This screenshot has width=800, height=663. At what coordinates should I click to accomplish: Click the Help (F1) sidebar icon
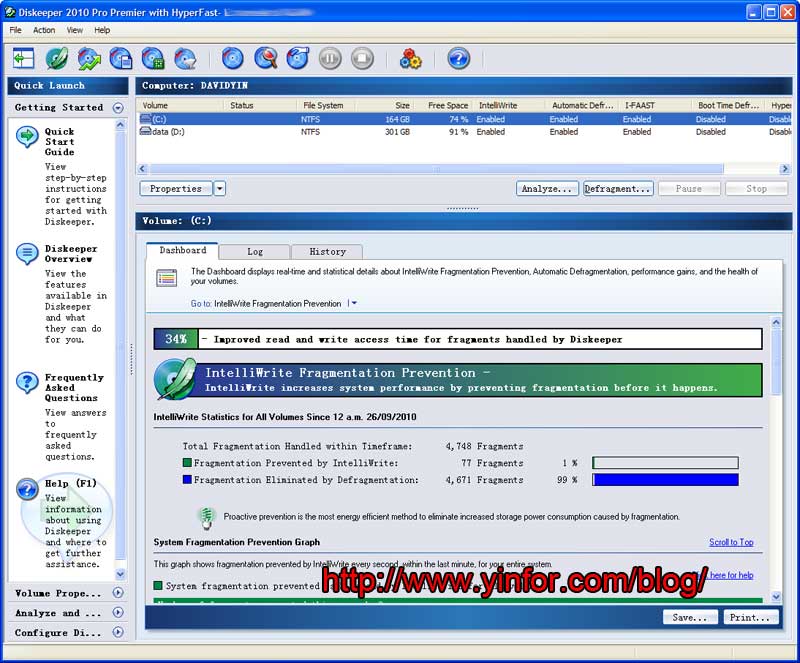tap(27, 489)
